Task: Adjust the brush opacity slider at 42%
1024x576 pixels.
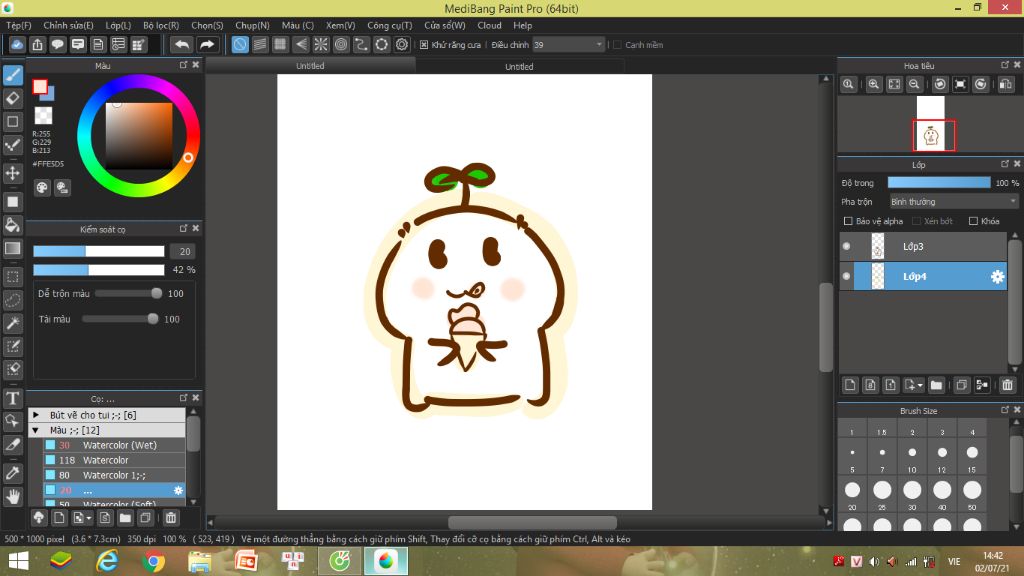Action: [99, 270]
